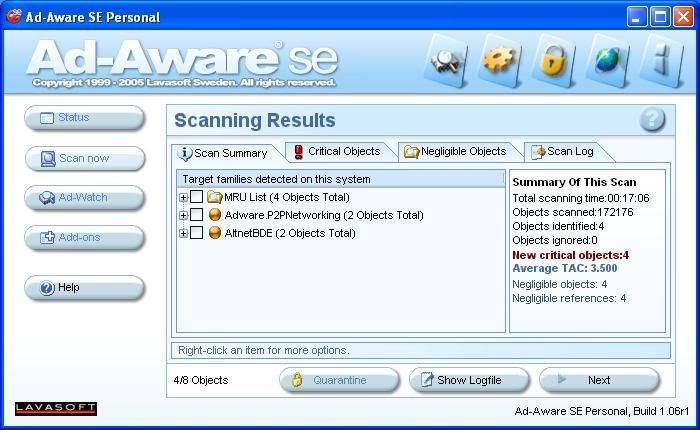The height and width of the screenshot is (430, 700).
Task: Click 'Objects identified:4' text
Action: (558, 226)
